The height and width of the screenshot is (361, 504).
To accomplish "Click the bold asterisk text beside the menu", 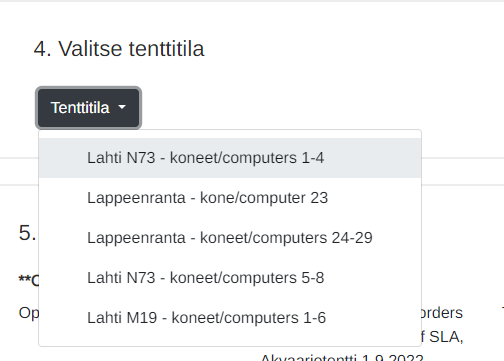I will (29, 280).
